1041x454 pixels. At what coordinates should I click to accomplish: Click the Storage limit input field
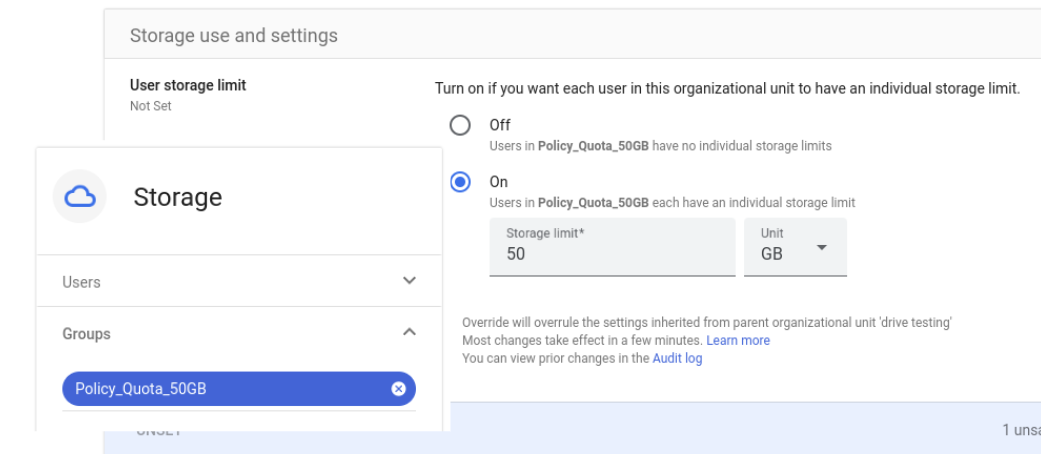(612, 247)
